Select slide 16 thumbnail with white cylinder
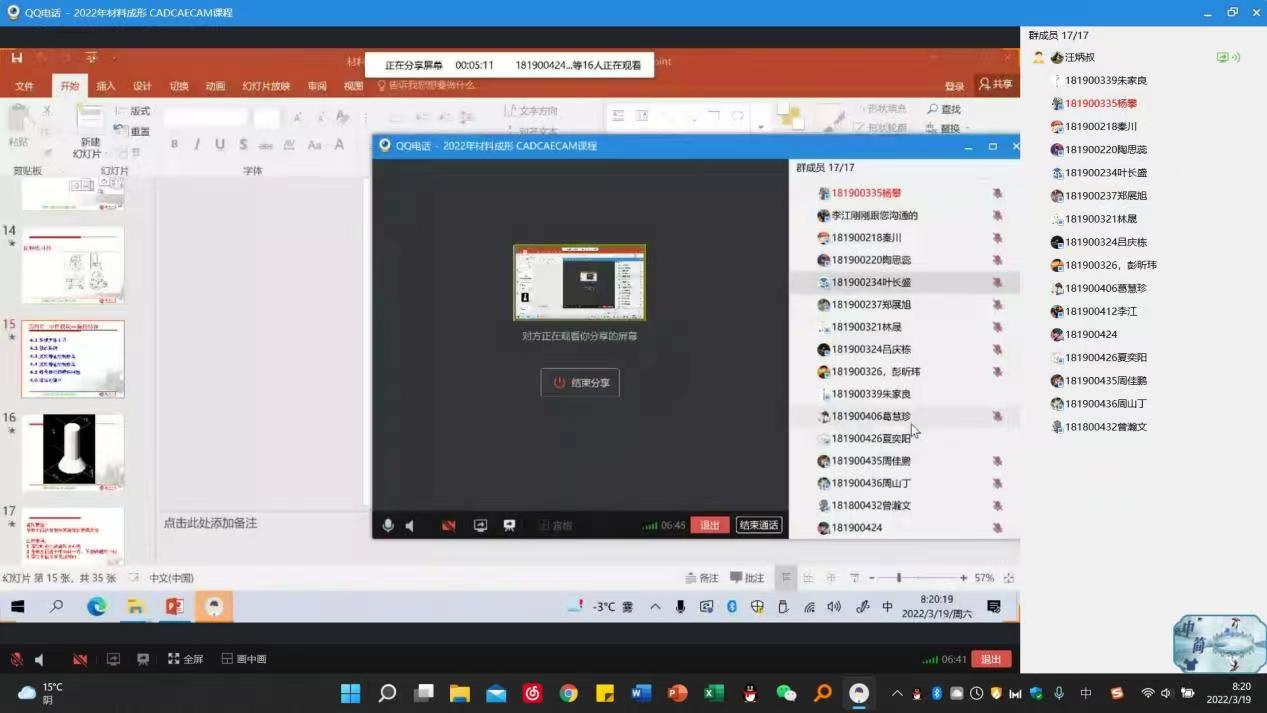 point(71,451)
